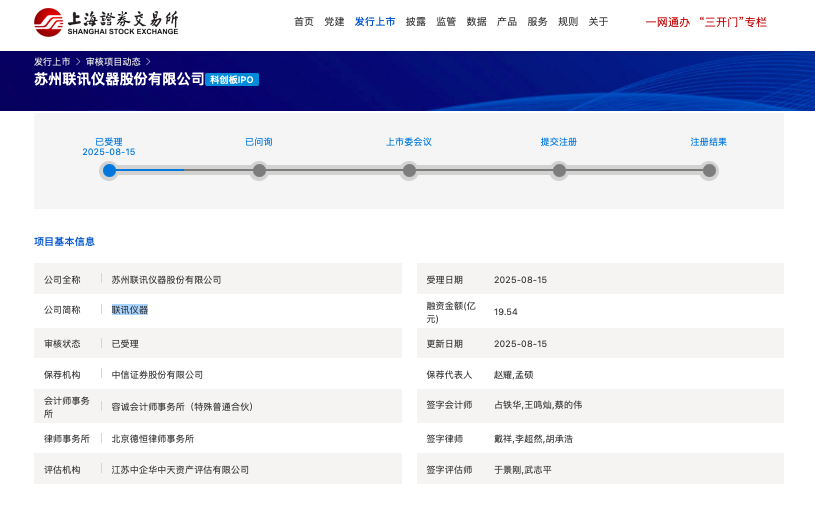Go to 审核项目动态 breadcrumb
Screen dimensions: 815x505
(113, 62)
